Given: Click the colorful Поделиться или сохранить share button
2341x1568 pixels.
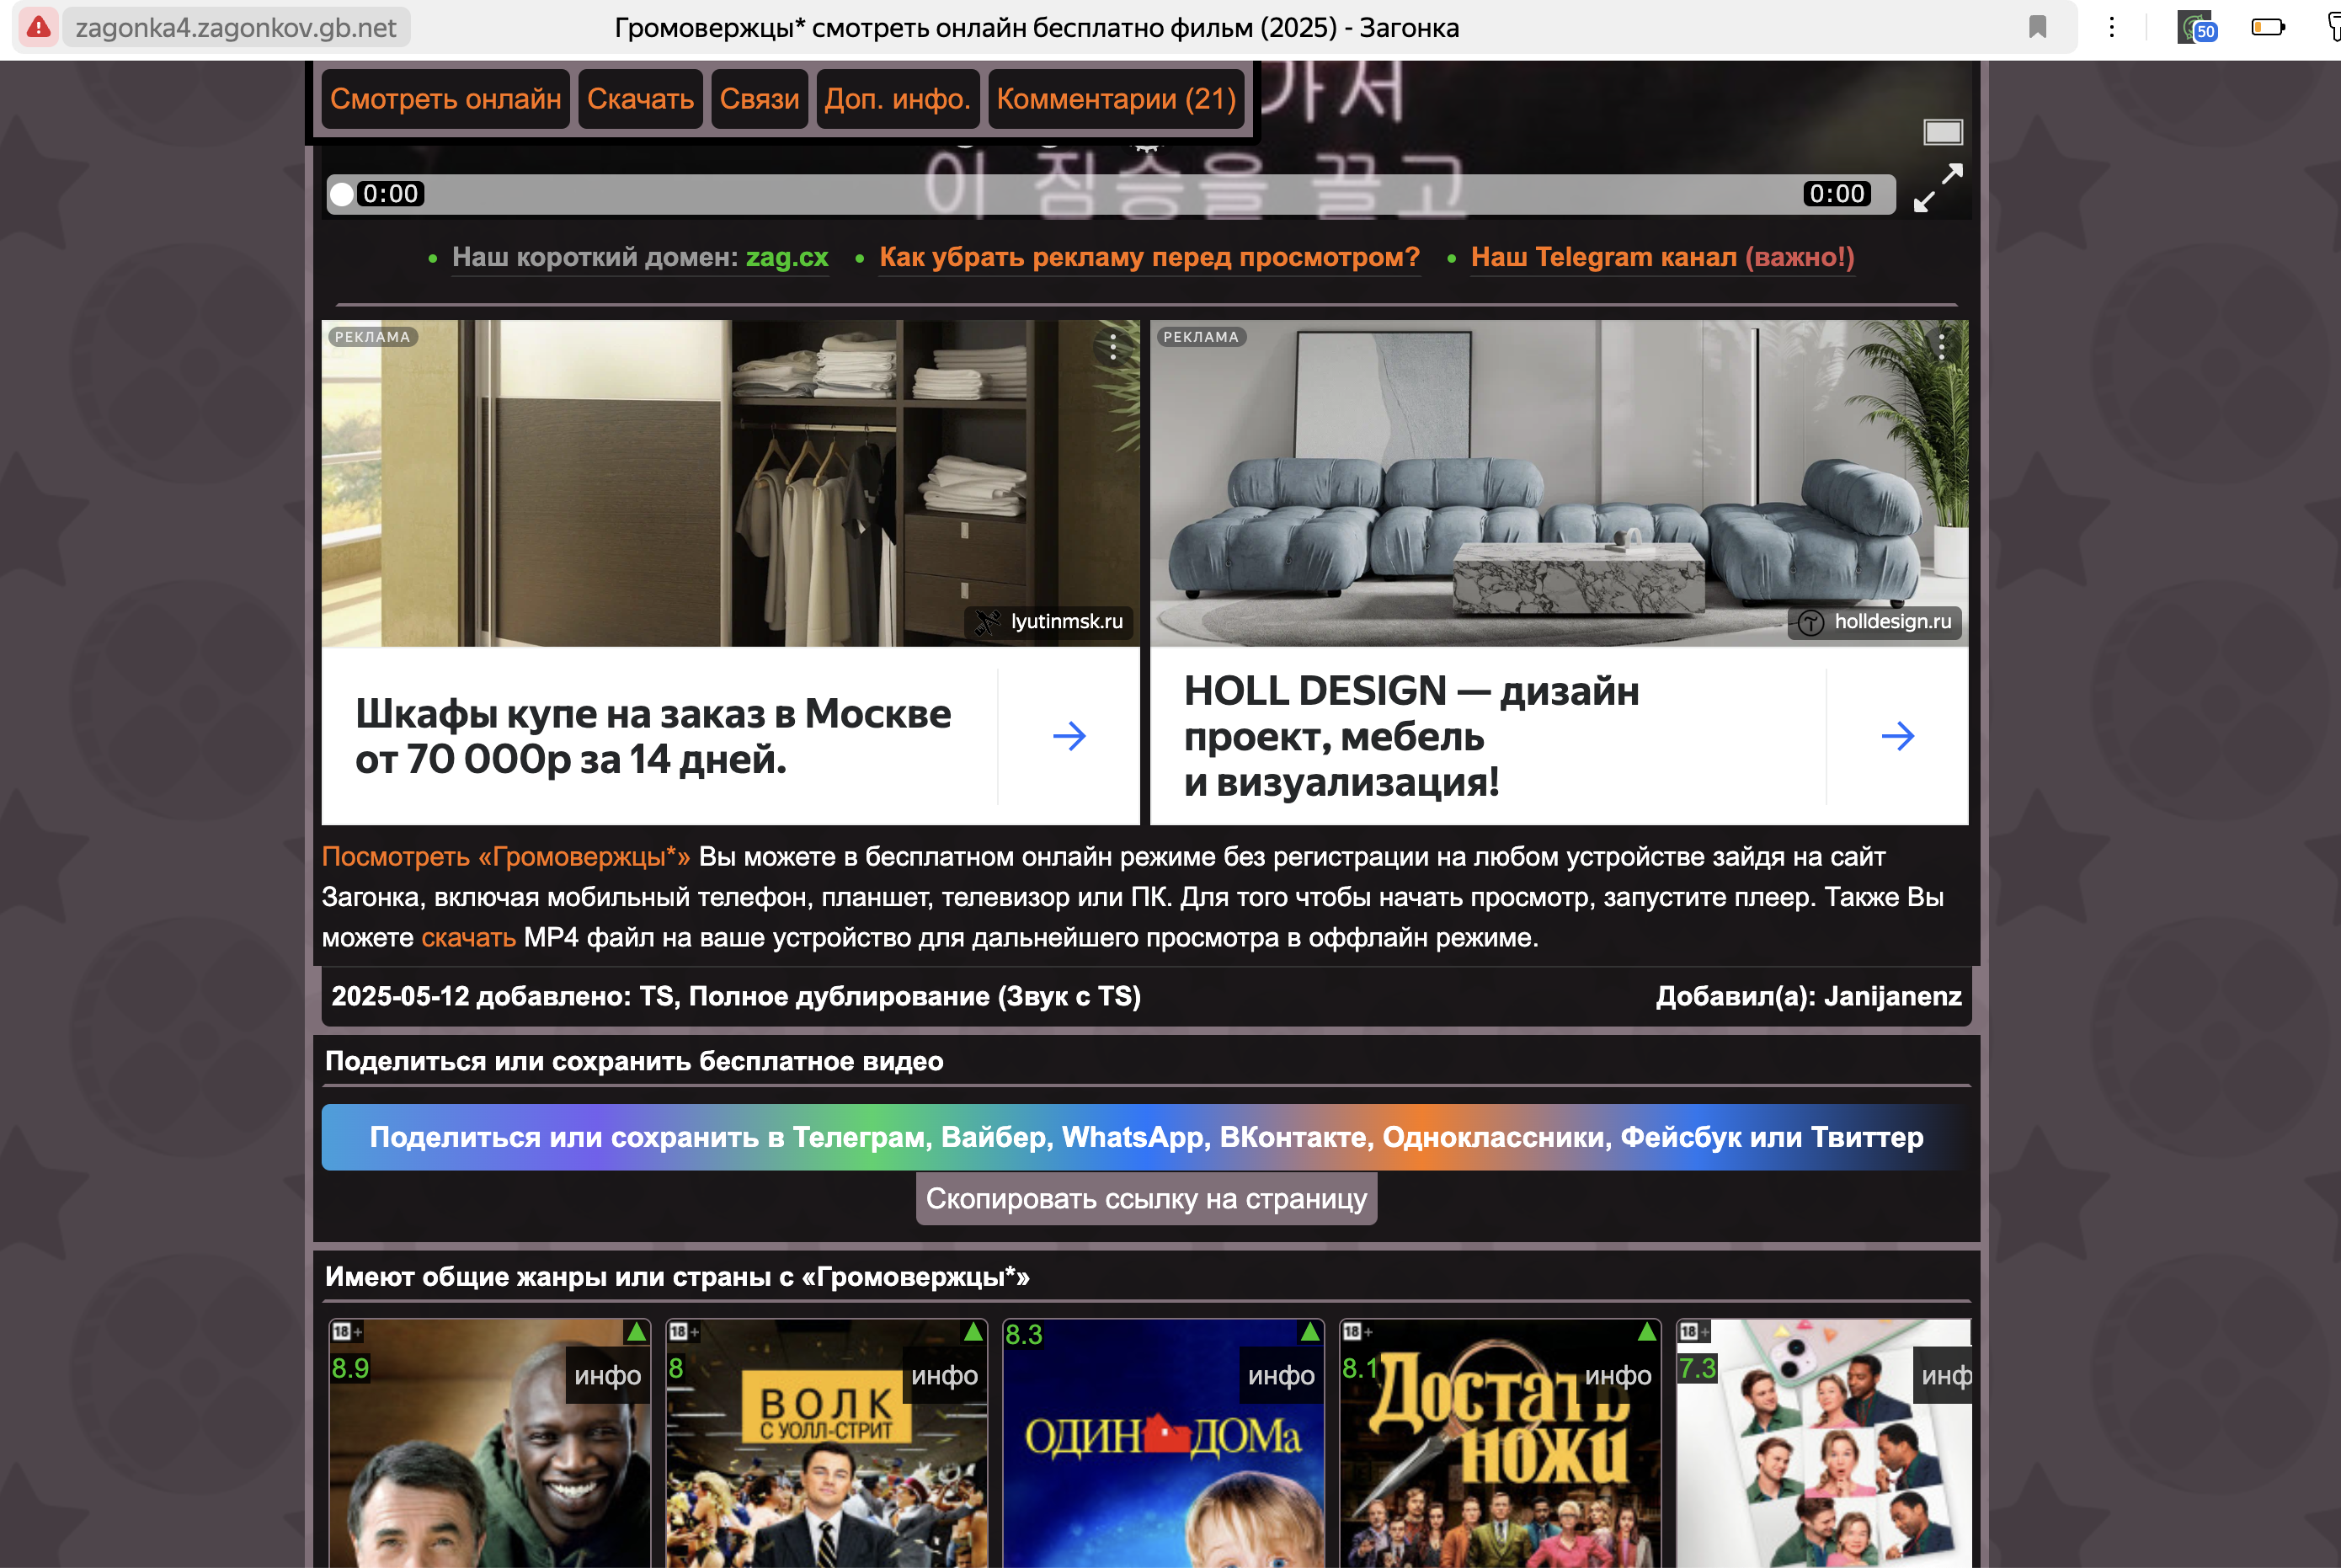Looking at the screenshot, I should [x=1146, y=1137].
